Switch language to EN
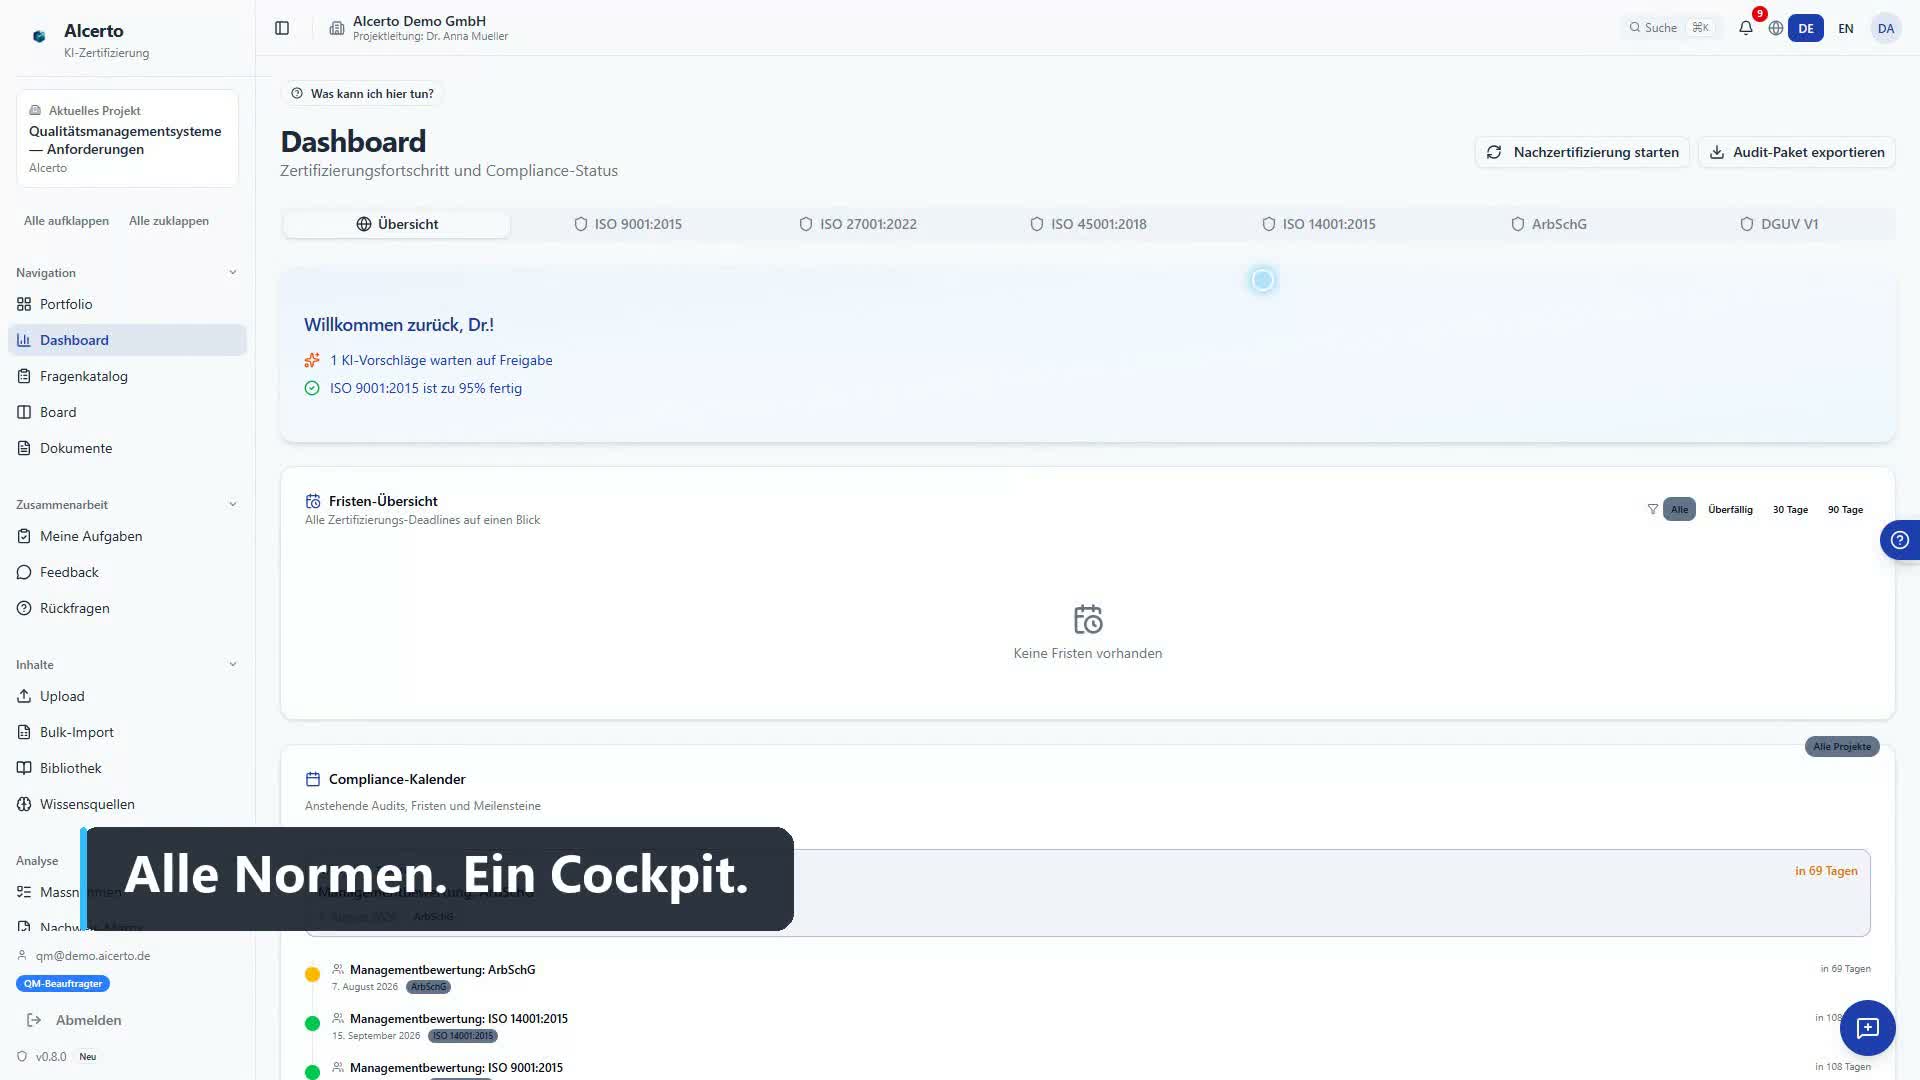Image resolution: width=1920 pixels, height=1080 pixels. [1846, 28]
